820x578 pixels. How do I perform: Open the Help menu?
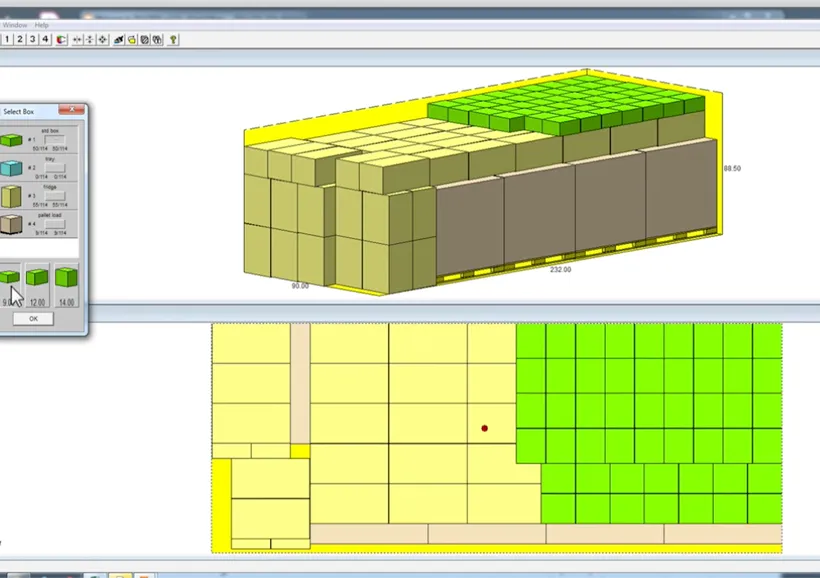[x=42, y=24]
